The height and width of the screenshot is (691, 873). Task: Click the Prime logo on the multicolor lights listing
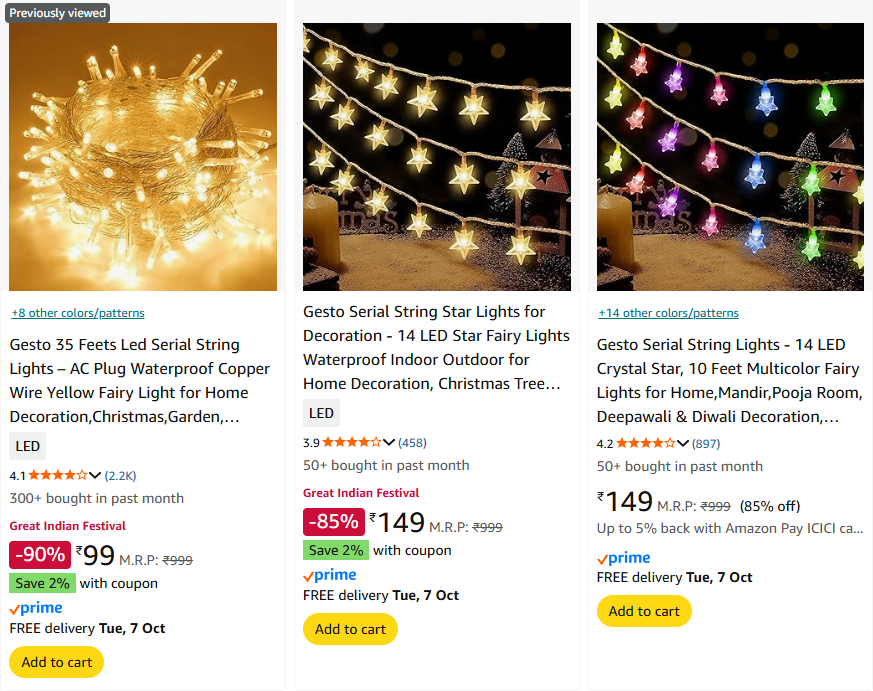[624, 558]
